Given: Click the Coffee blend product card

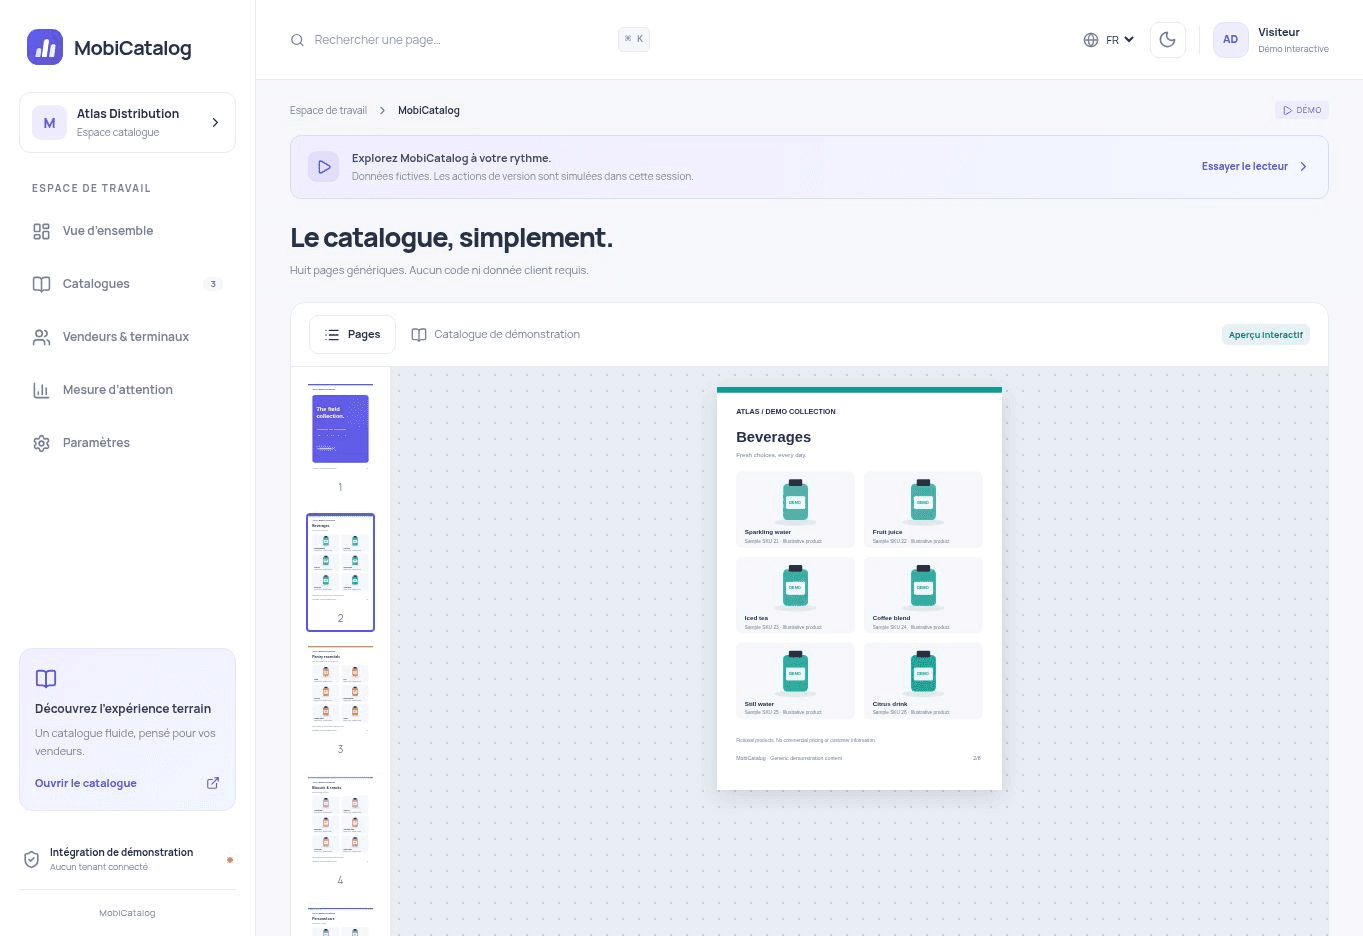Looking at the screenshot, I should point(923,595).
